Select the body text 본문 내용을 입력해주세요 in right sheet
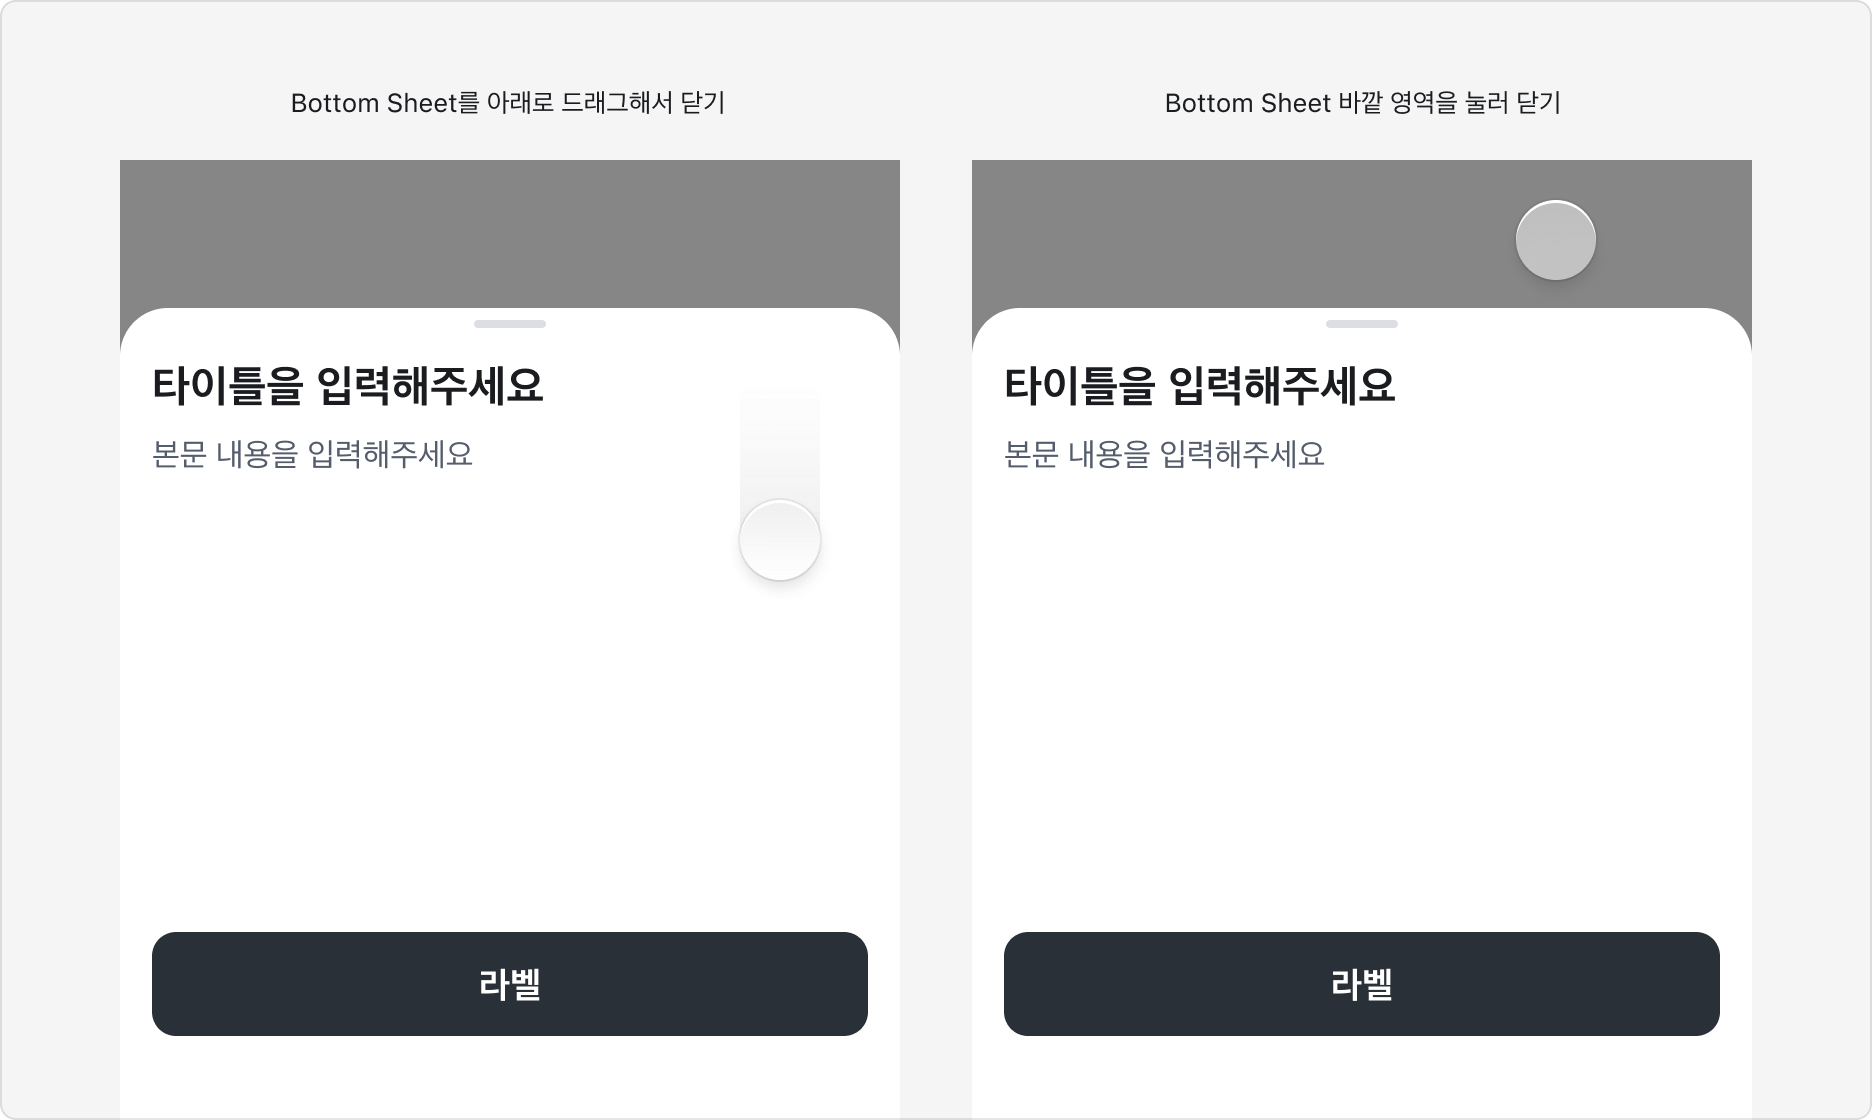This screenshot has width=1872, height=1120. [1164, 455]
